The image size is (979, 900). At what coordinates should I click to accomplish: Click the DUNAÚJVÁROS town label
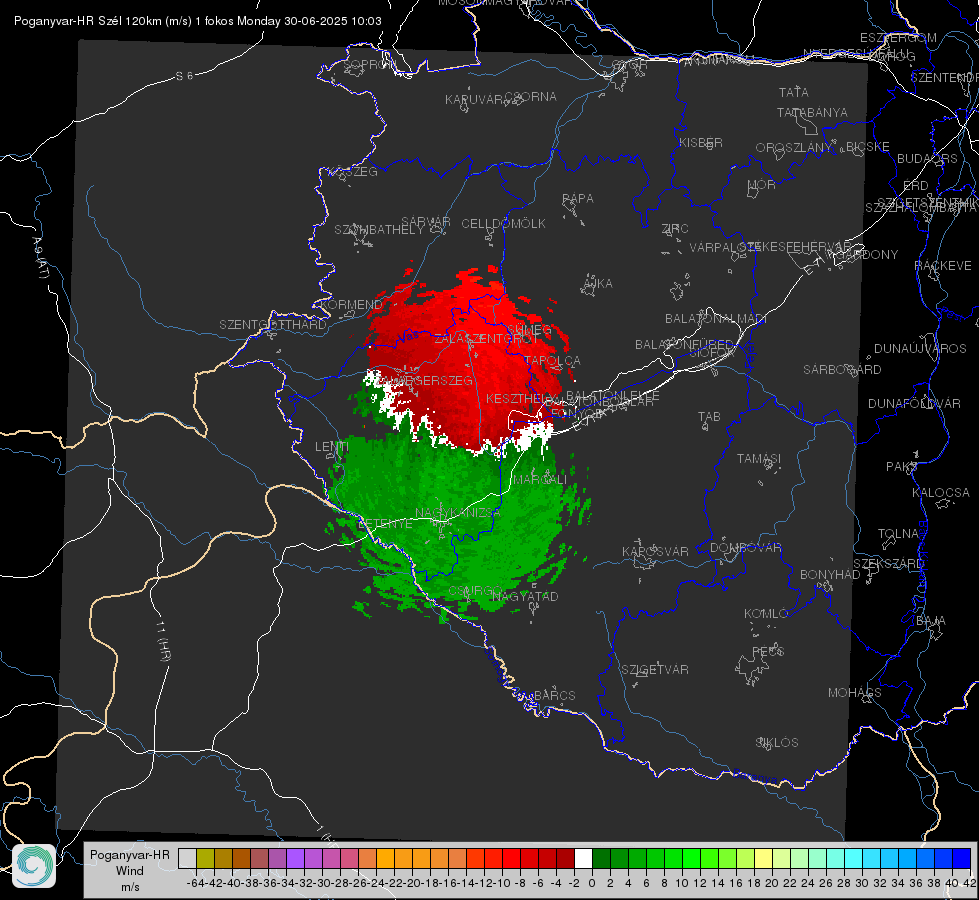coord(920,349)
